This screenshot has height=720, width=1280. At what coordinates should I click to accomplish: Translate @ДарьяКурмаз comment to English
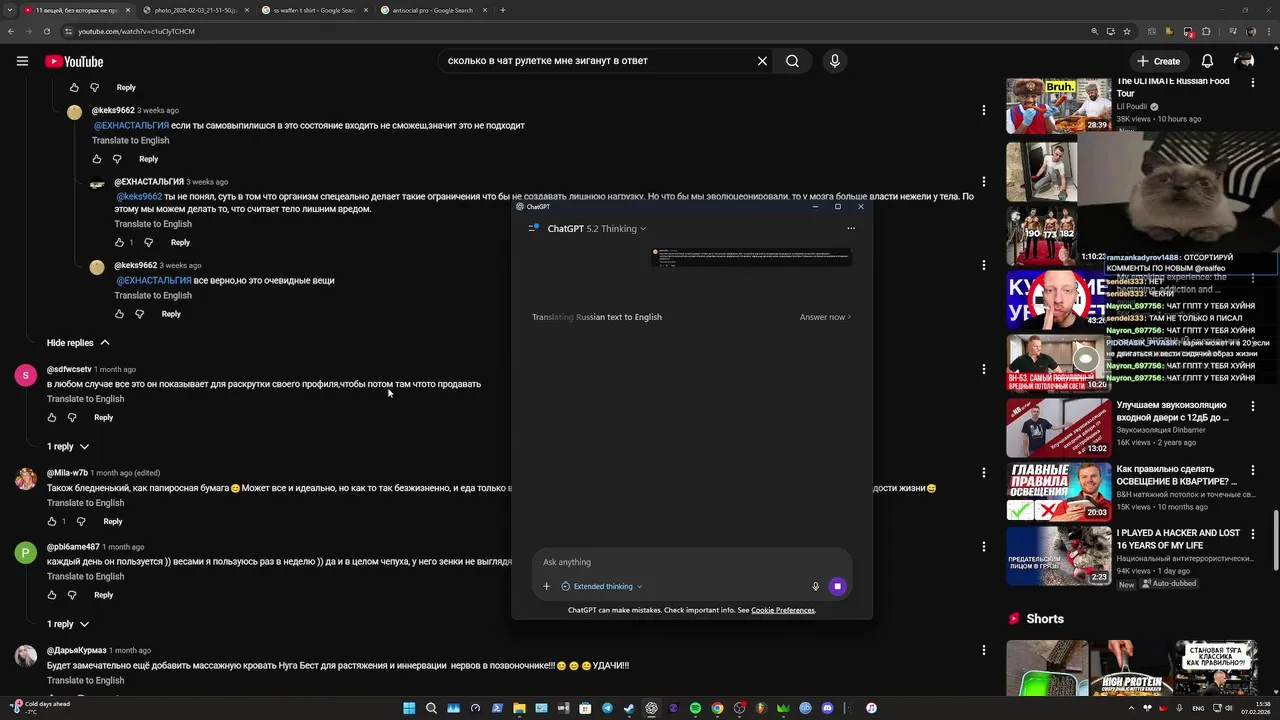tap(85, 681)
